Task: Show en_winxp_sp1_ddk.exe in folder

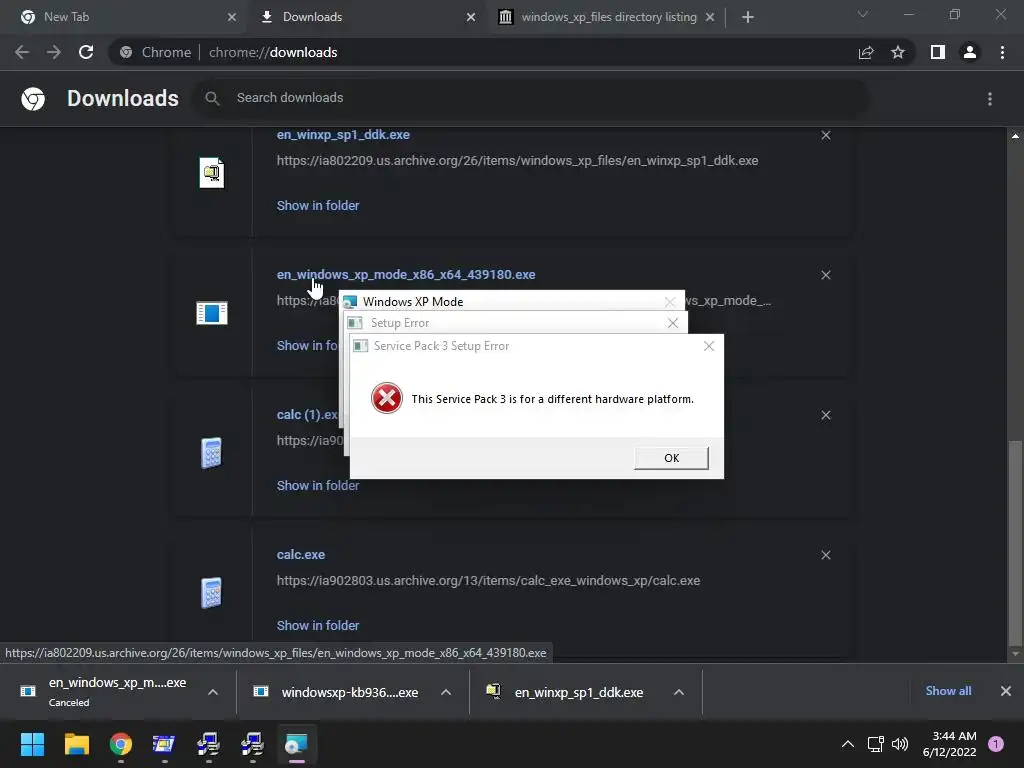Action: point(317,205)
